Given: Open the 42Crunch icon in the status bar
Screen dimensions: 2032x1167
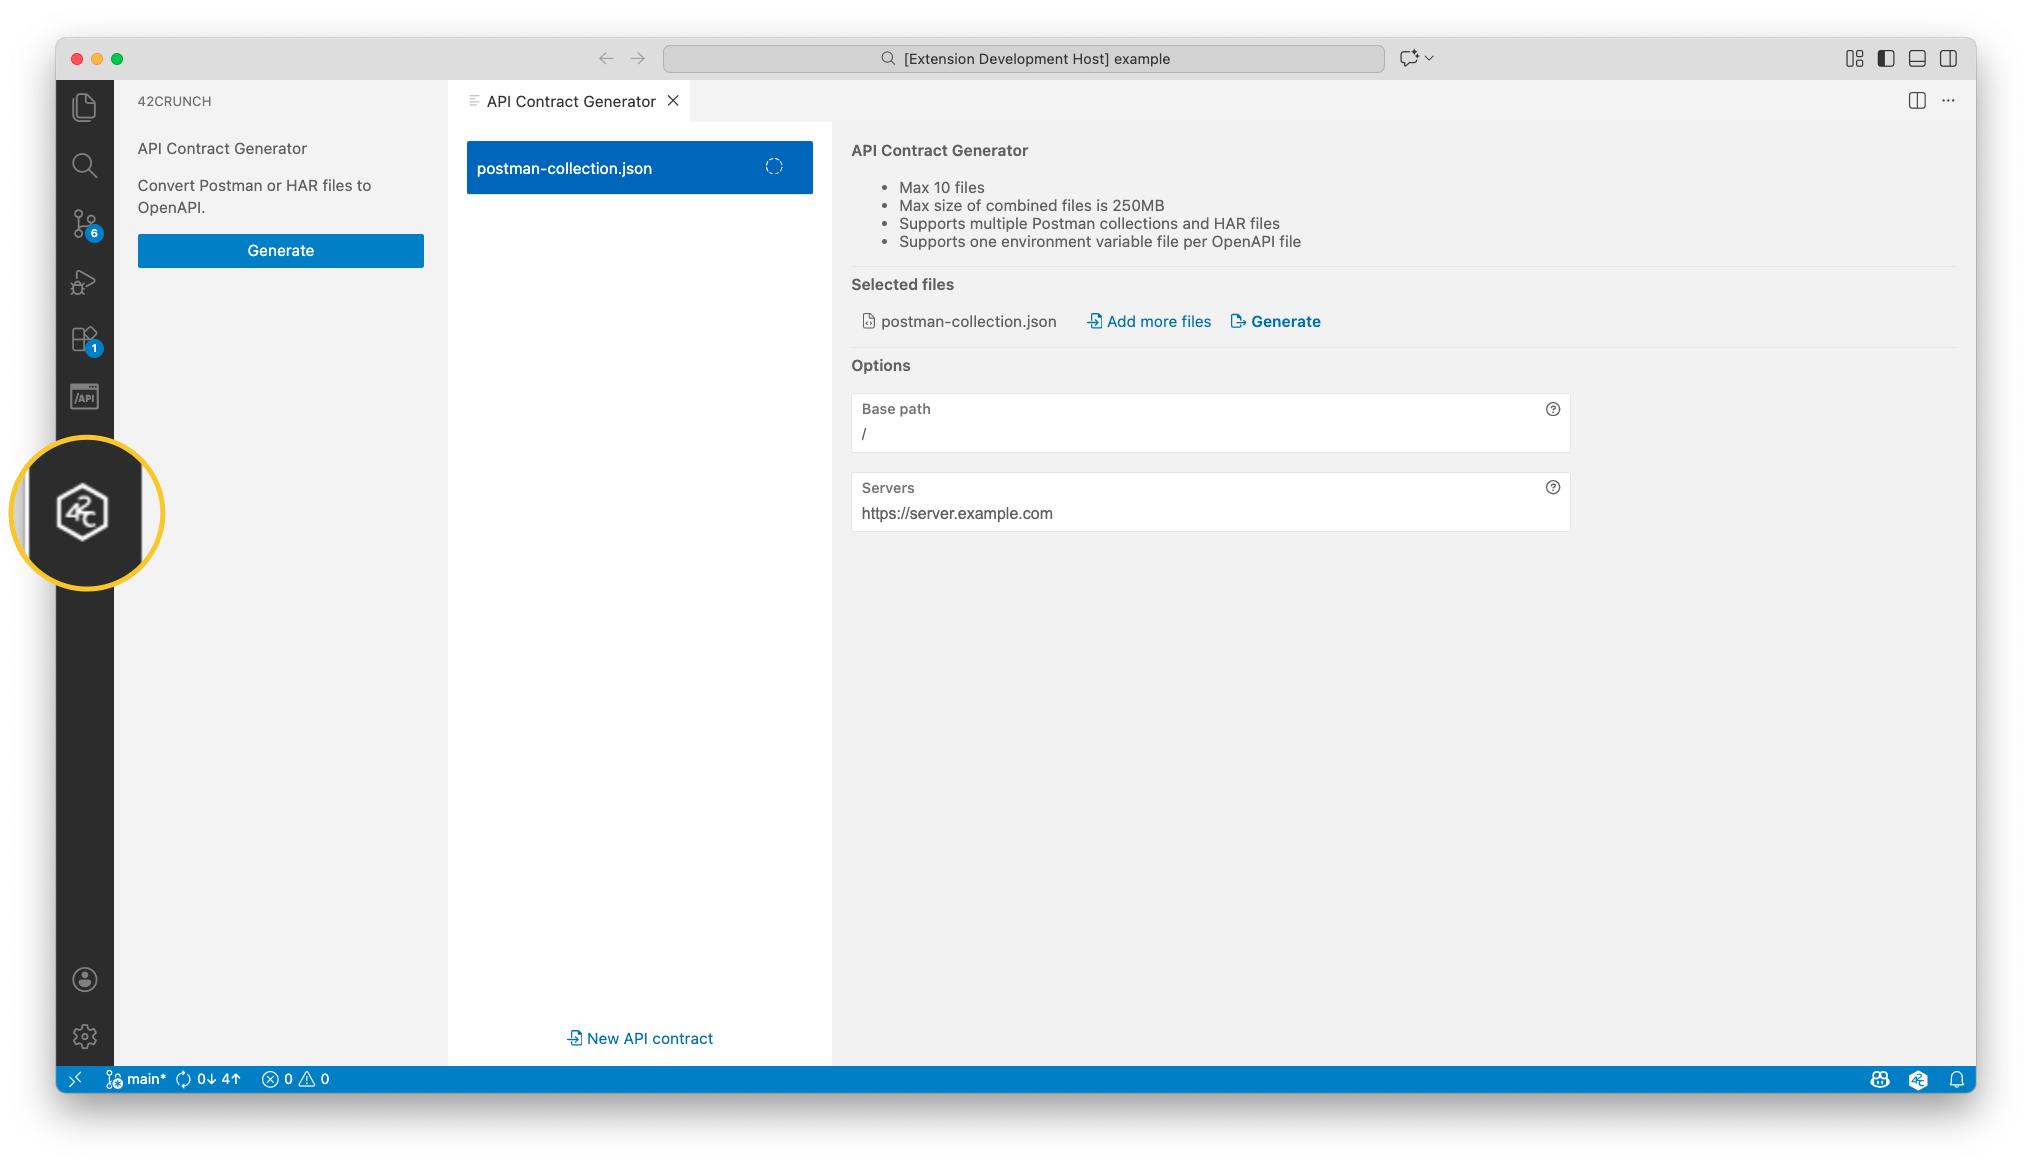Looking at the screenshot, I should tap(1918, 1079).
